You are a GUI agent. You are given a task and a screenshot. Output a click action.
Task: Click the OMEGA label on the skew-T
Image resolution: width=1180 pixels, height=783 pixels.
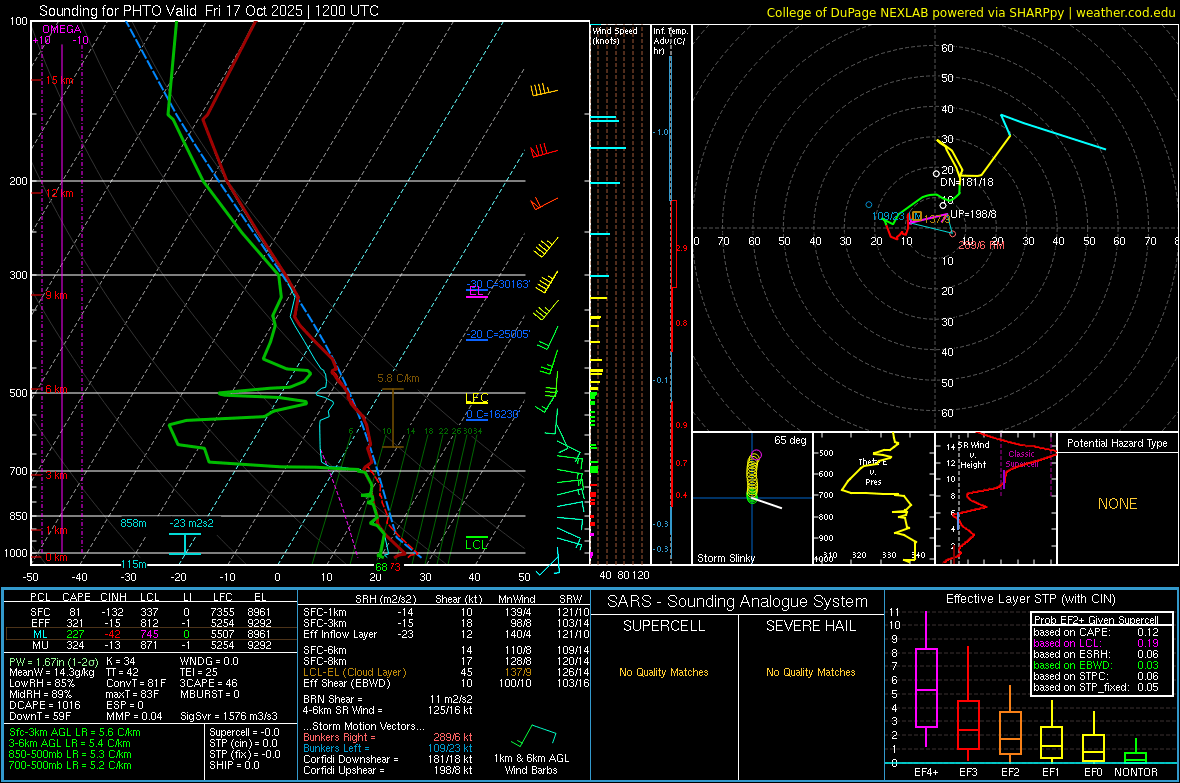(62, 29)
